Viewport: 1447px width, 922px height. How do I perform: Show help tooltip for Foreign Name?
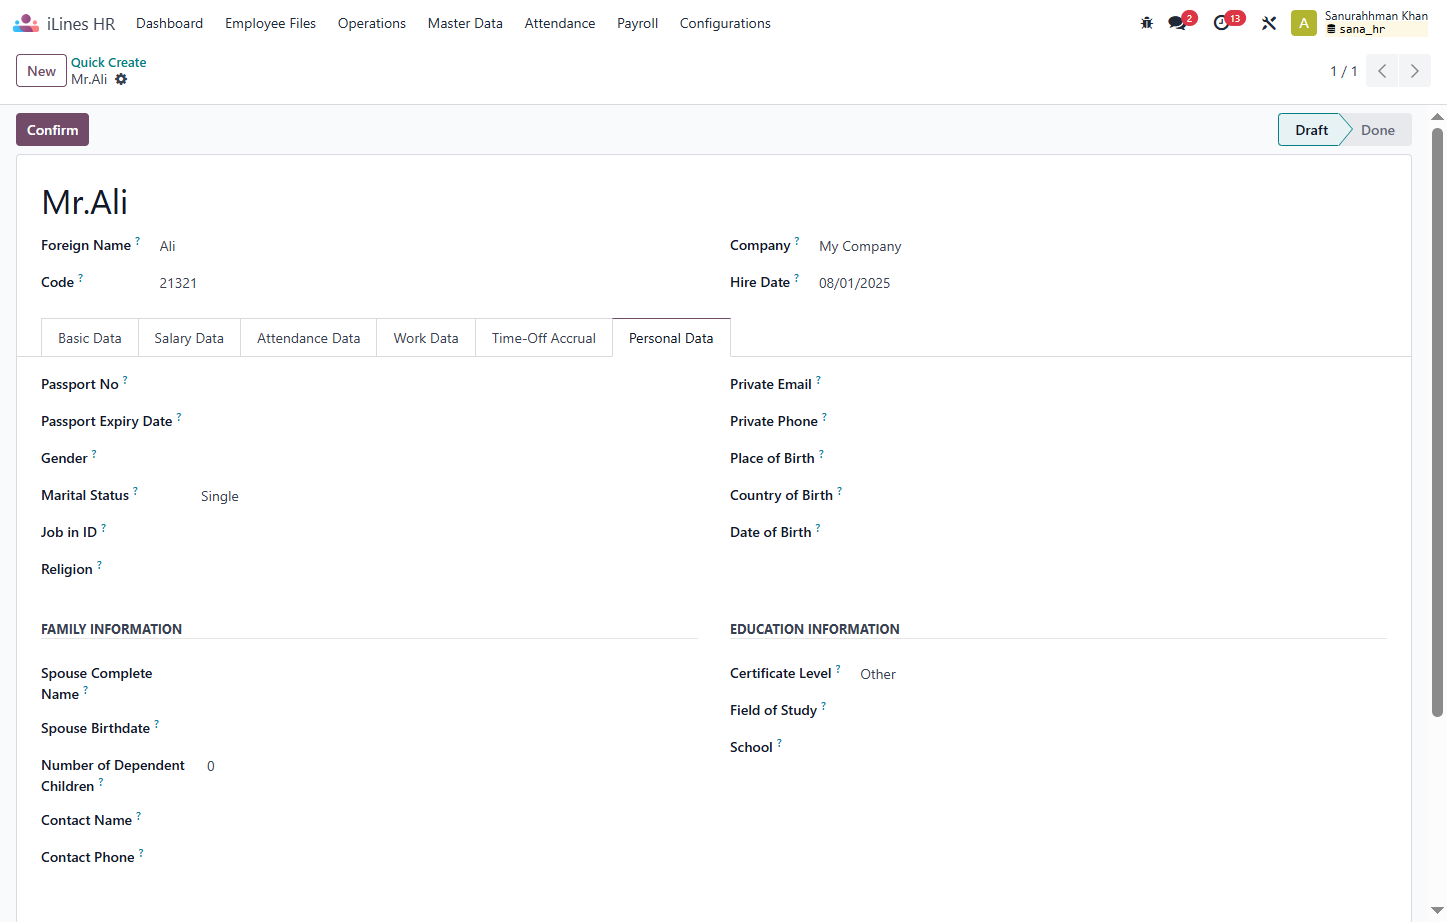pyautogui.click(x=138, y=240)
